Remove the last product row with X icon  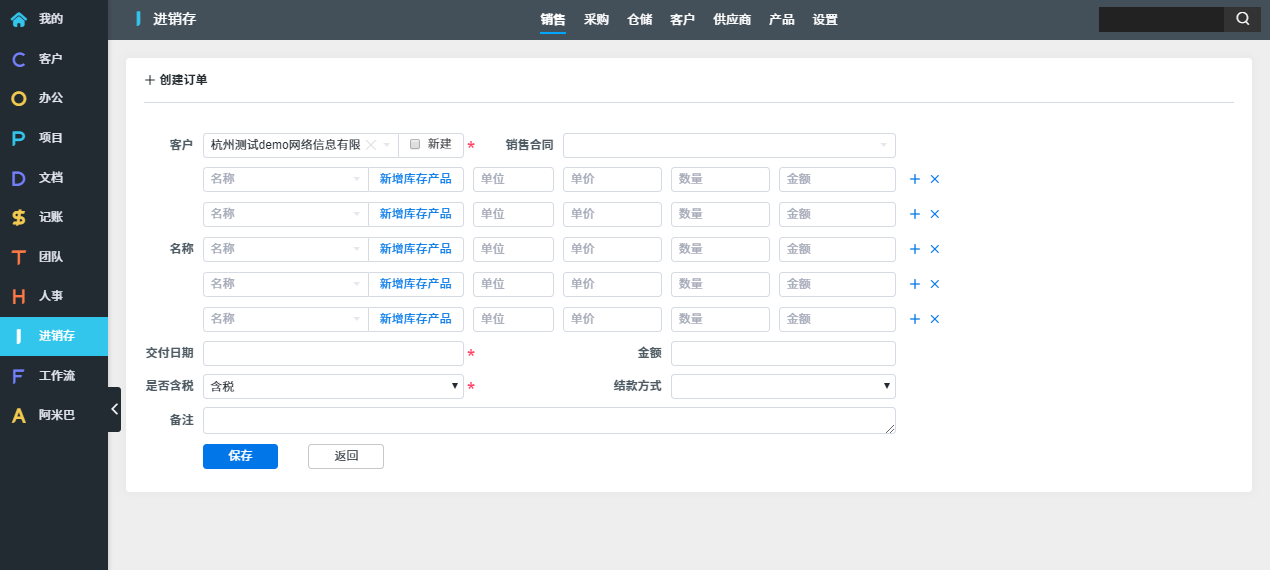[x=935, y=319]
